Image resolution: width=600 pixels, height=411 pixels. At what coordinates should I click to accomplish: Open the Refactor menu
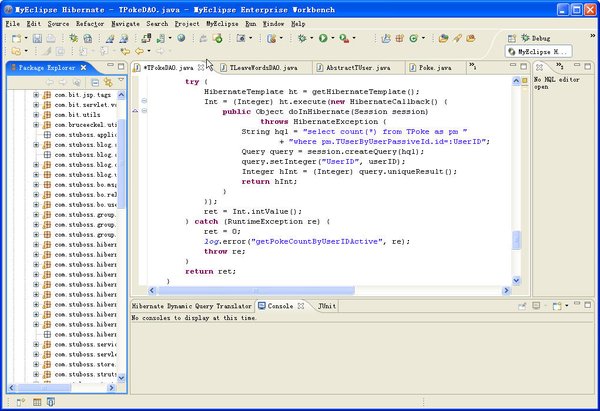(x=90, y=22)
